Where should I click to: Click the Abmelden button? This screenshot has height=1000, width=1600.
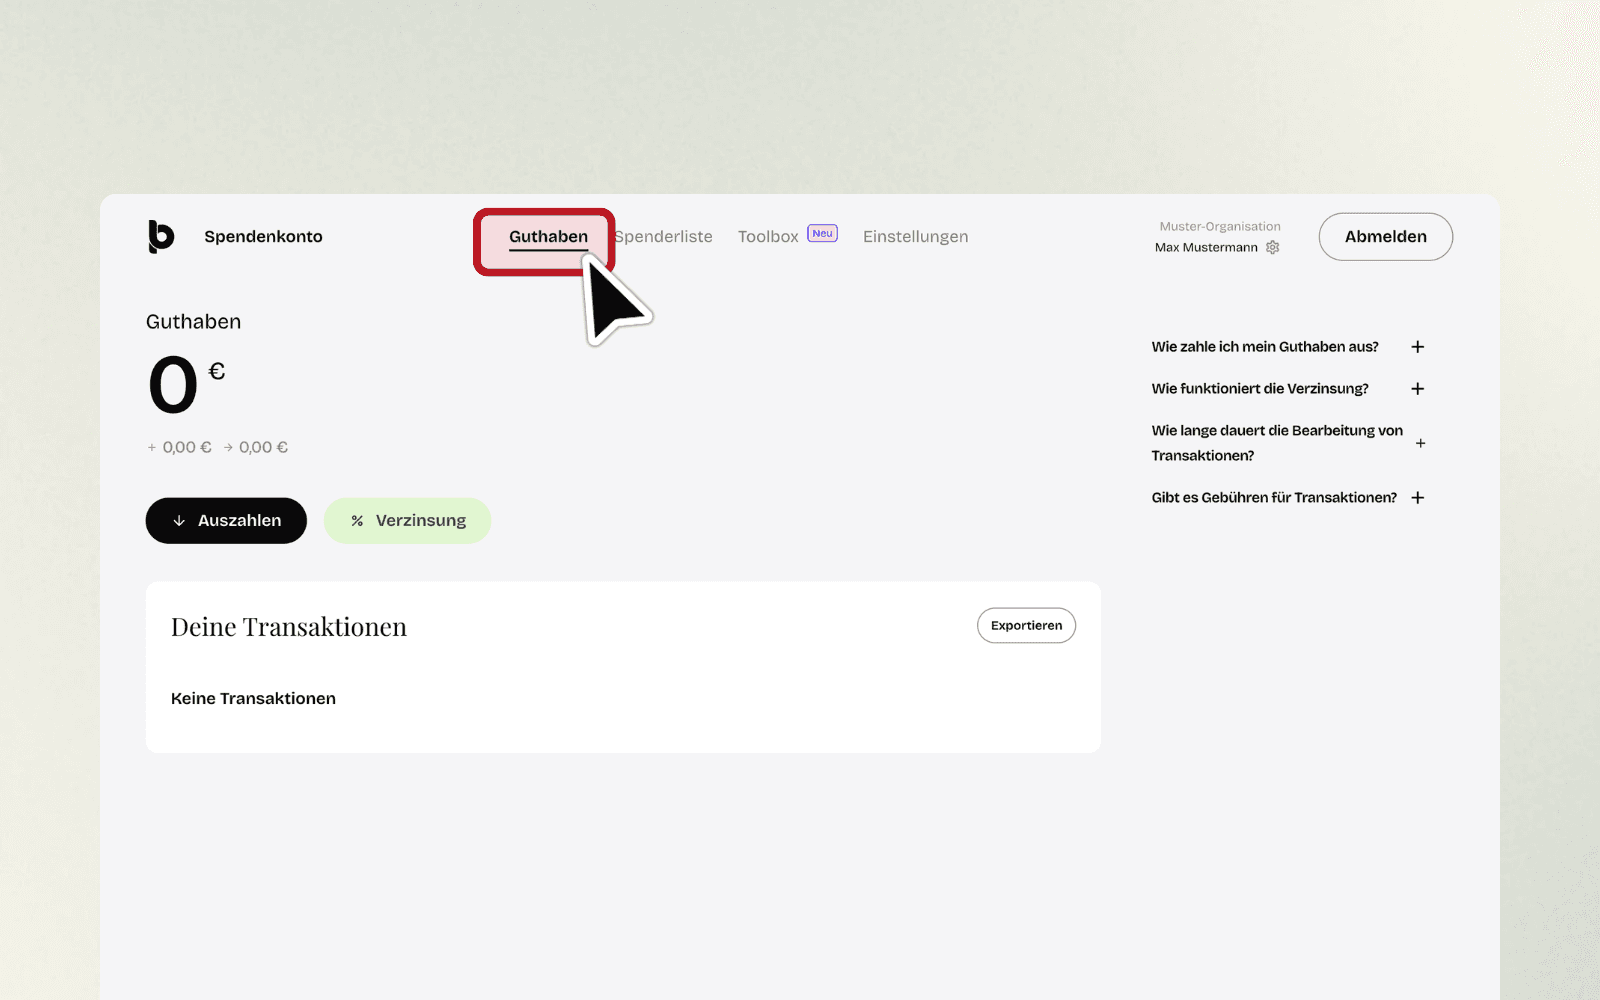point(1385,237)
